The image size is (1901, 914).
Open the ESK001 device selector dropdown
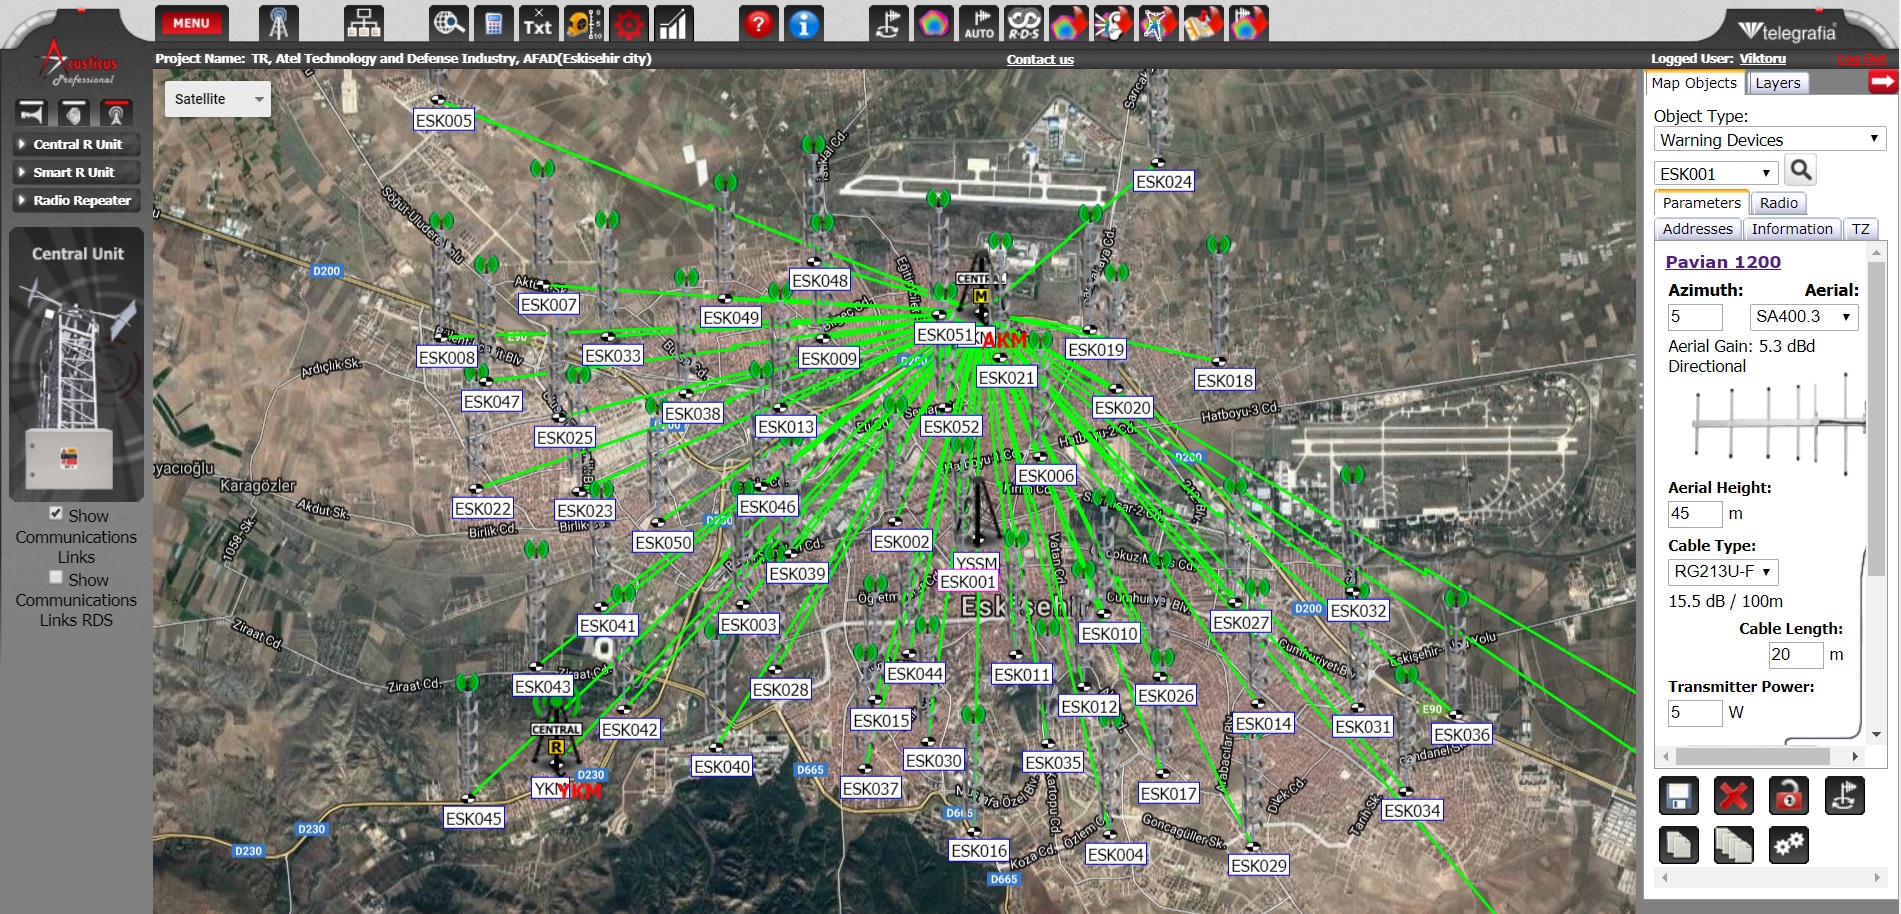pyautogui.click(x=1716, y=174)
